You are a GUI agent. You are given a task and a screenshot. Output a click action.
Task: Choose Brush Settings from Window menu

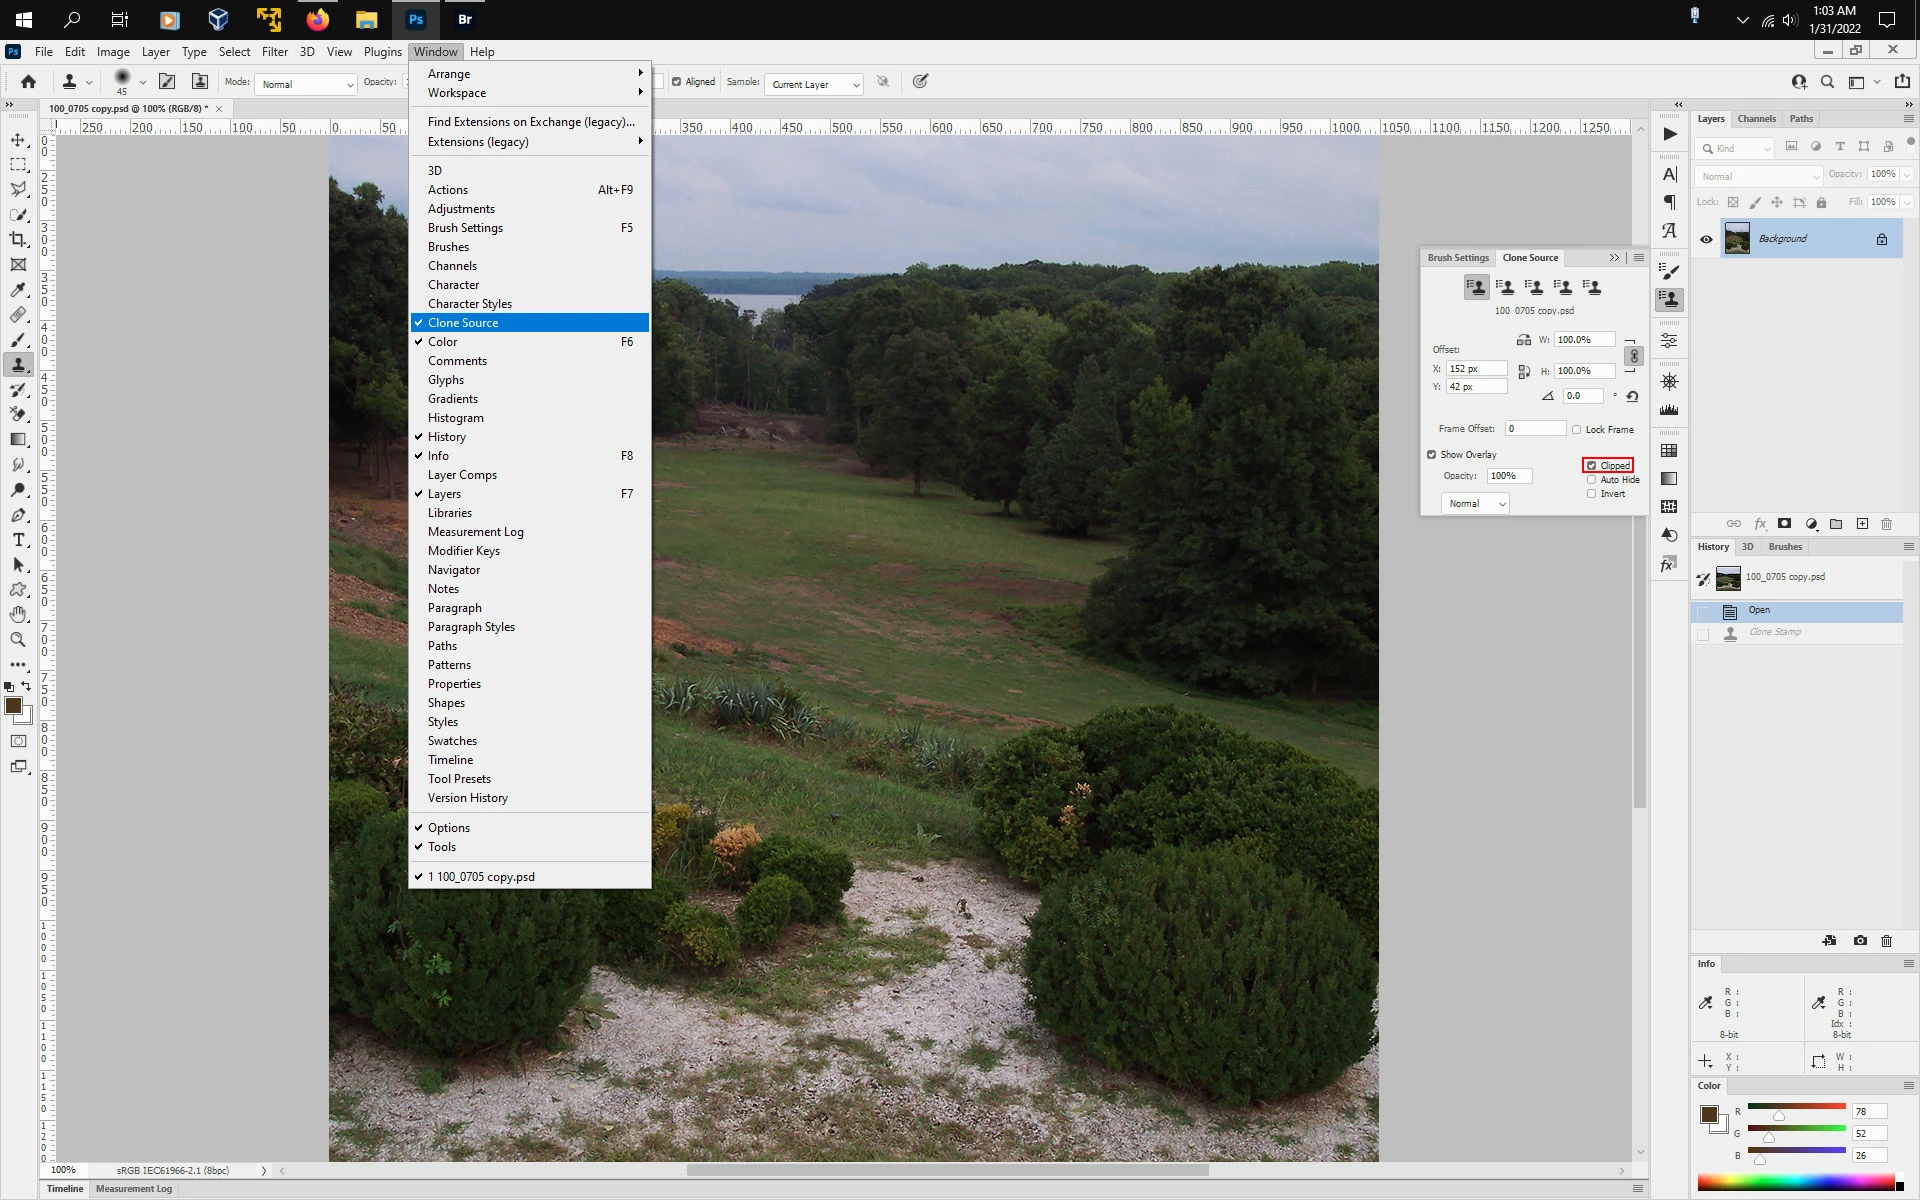[465, 228]
